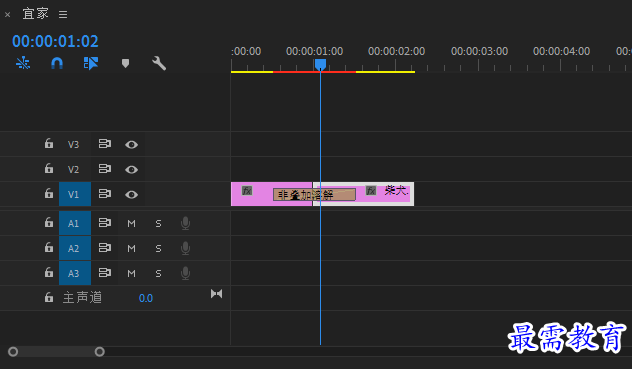Click the horizontal zoom scrollbar bar
Screen dimensions: 632x369
(56, 352)
